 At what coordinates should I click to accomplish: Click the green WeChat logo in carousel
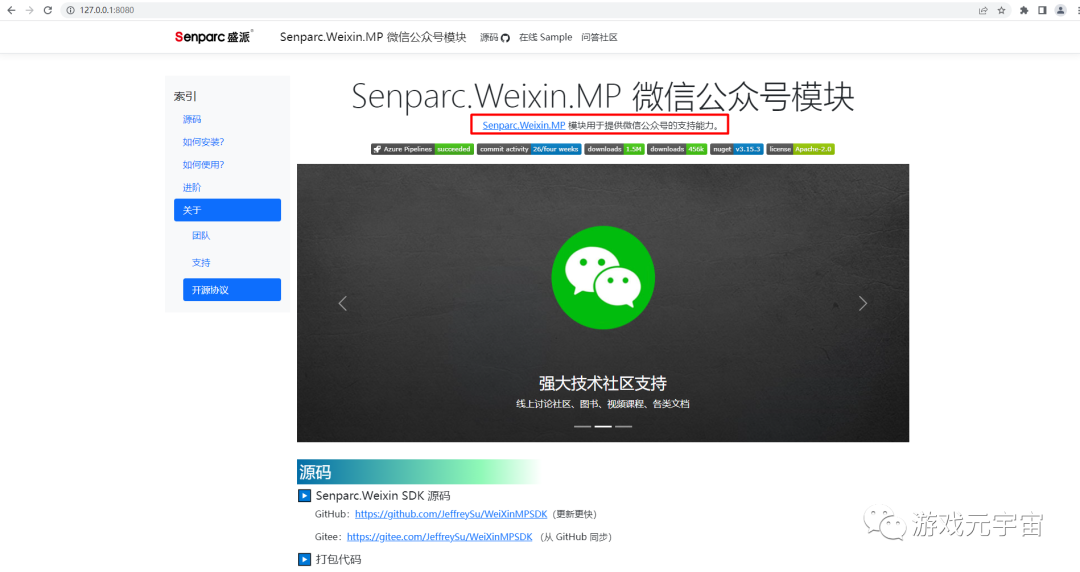pos(603,278)
